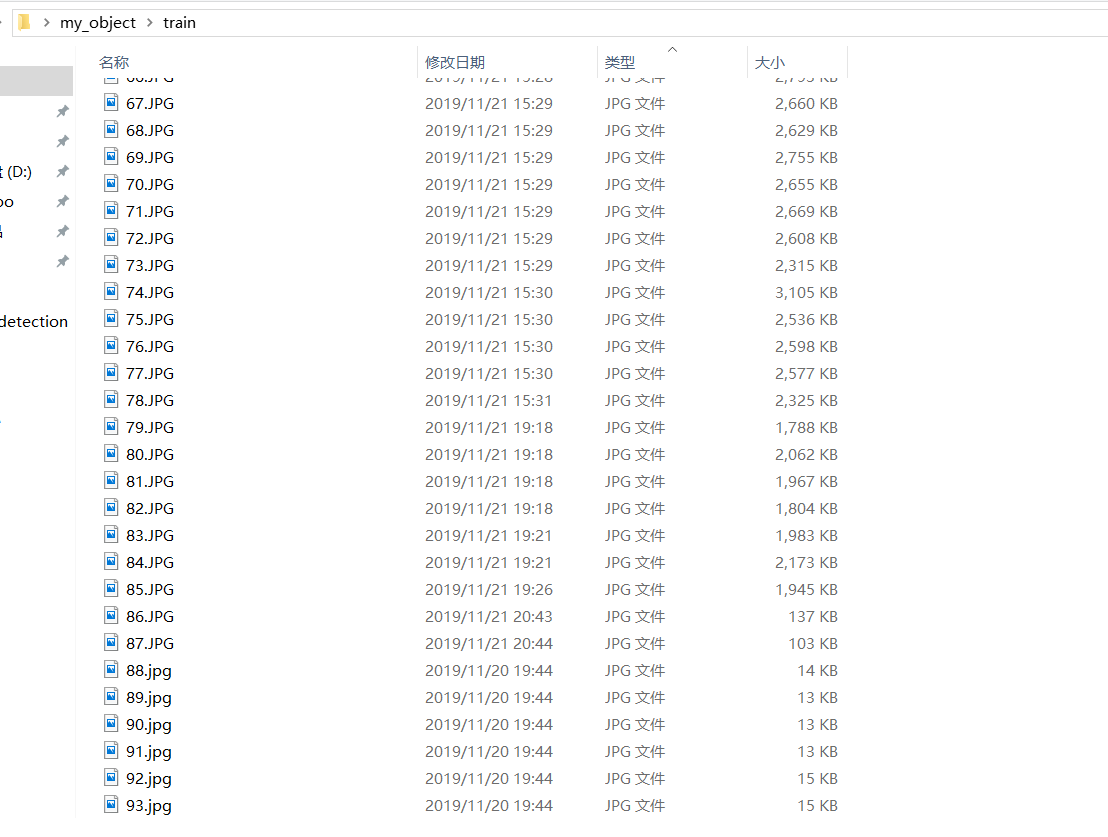Click the file icon of 89.jpg
Image resolution: width=1108 pixels, height=837 pixels.
(111, 697)
